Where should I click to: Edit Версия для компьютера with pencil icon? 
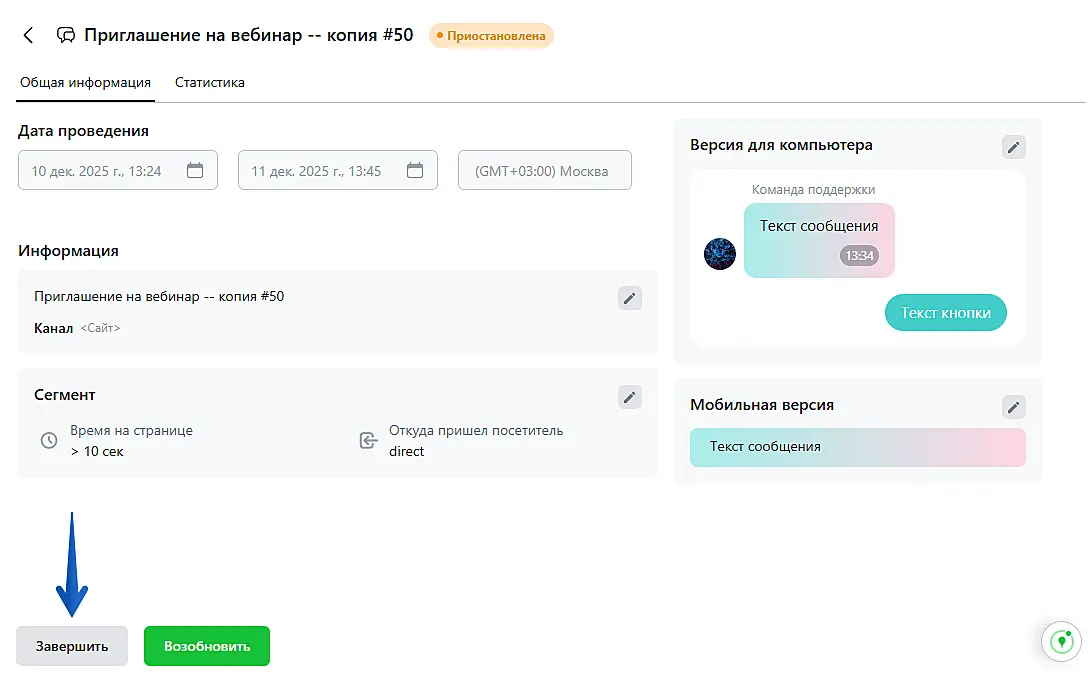(x=1013, y=147)
